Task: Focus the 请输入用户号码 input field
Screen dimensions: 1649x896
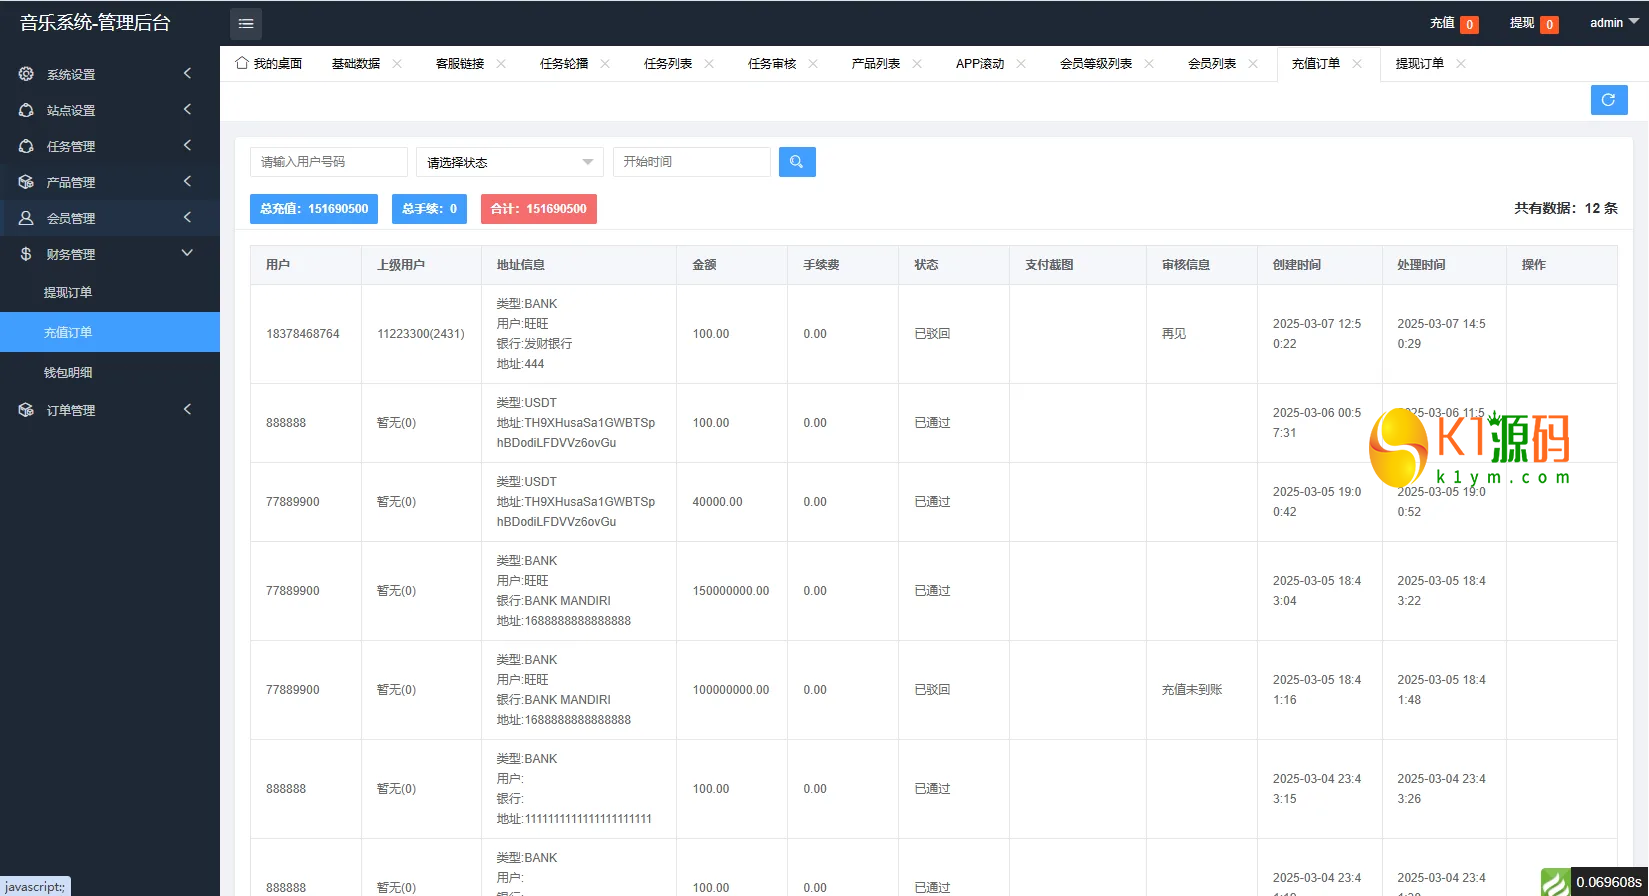Action: tap(329, 162)
